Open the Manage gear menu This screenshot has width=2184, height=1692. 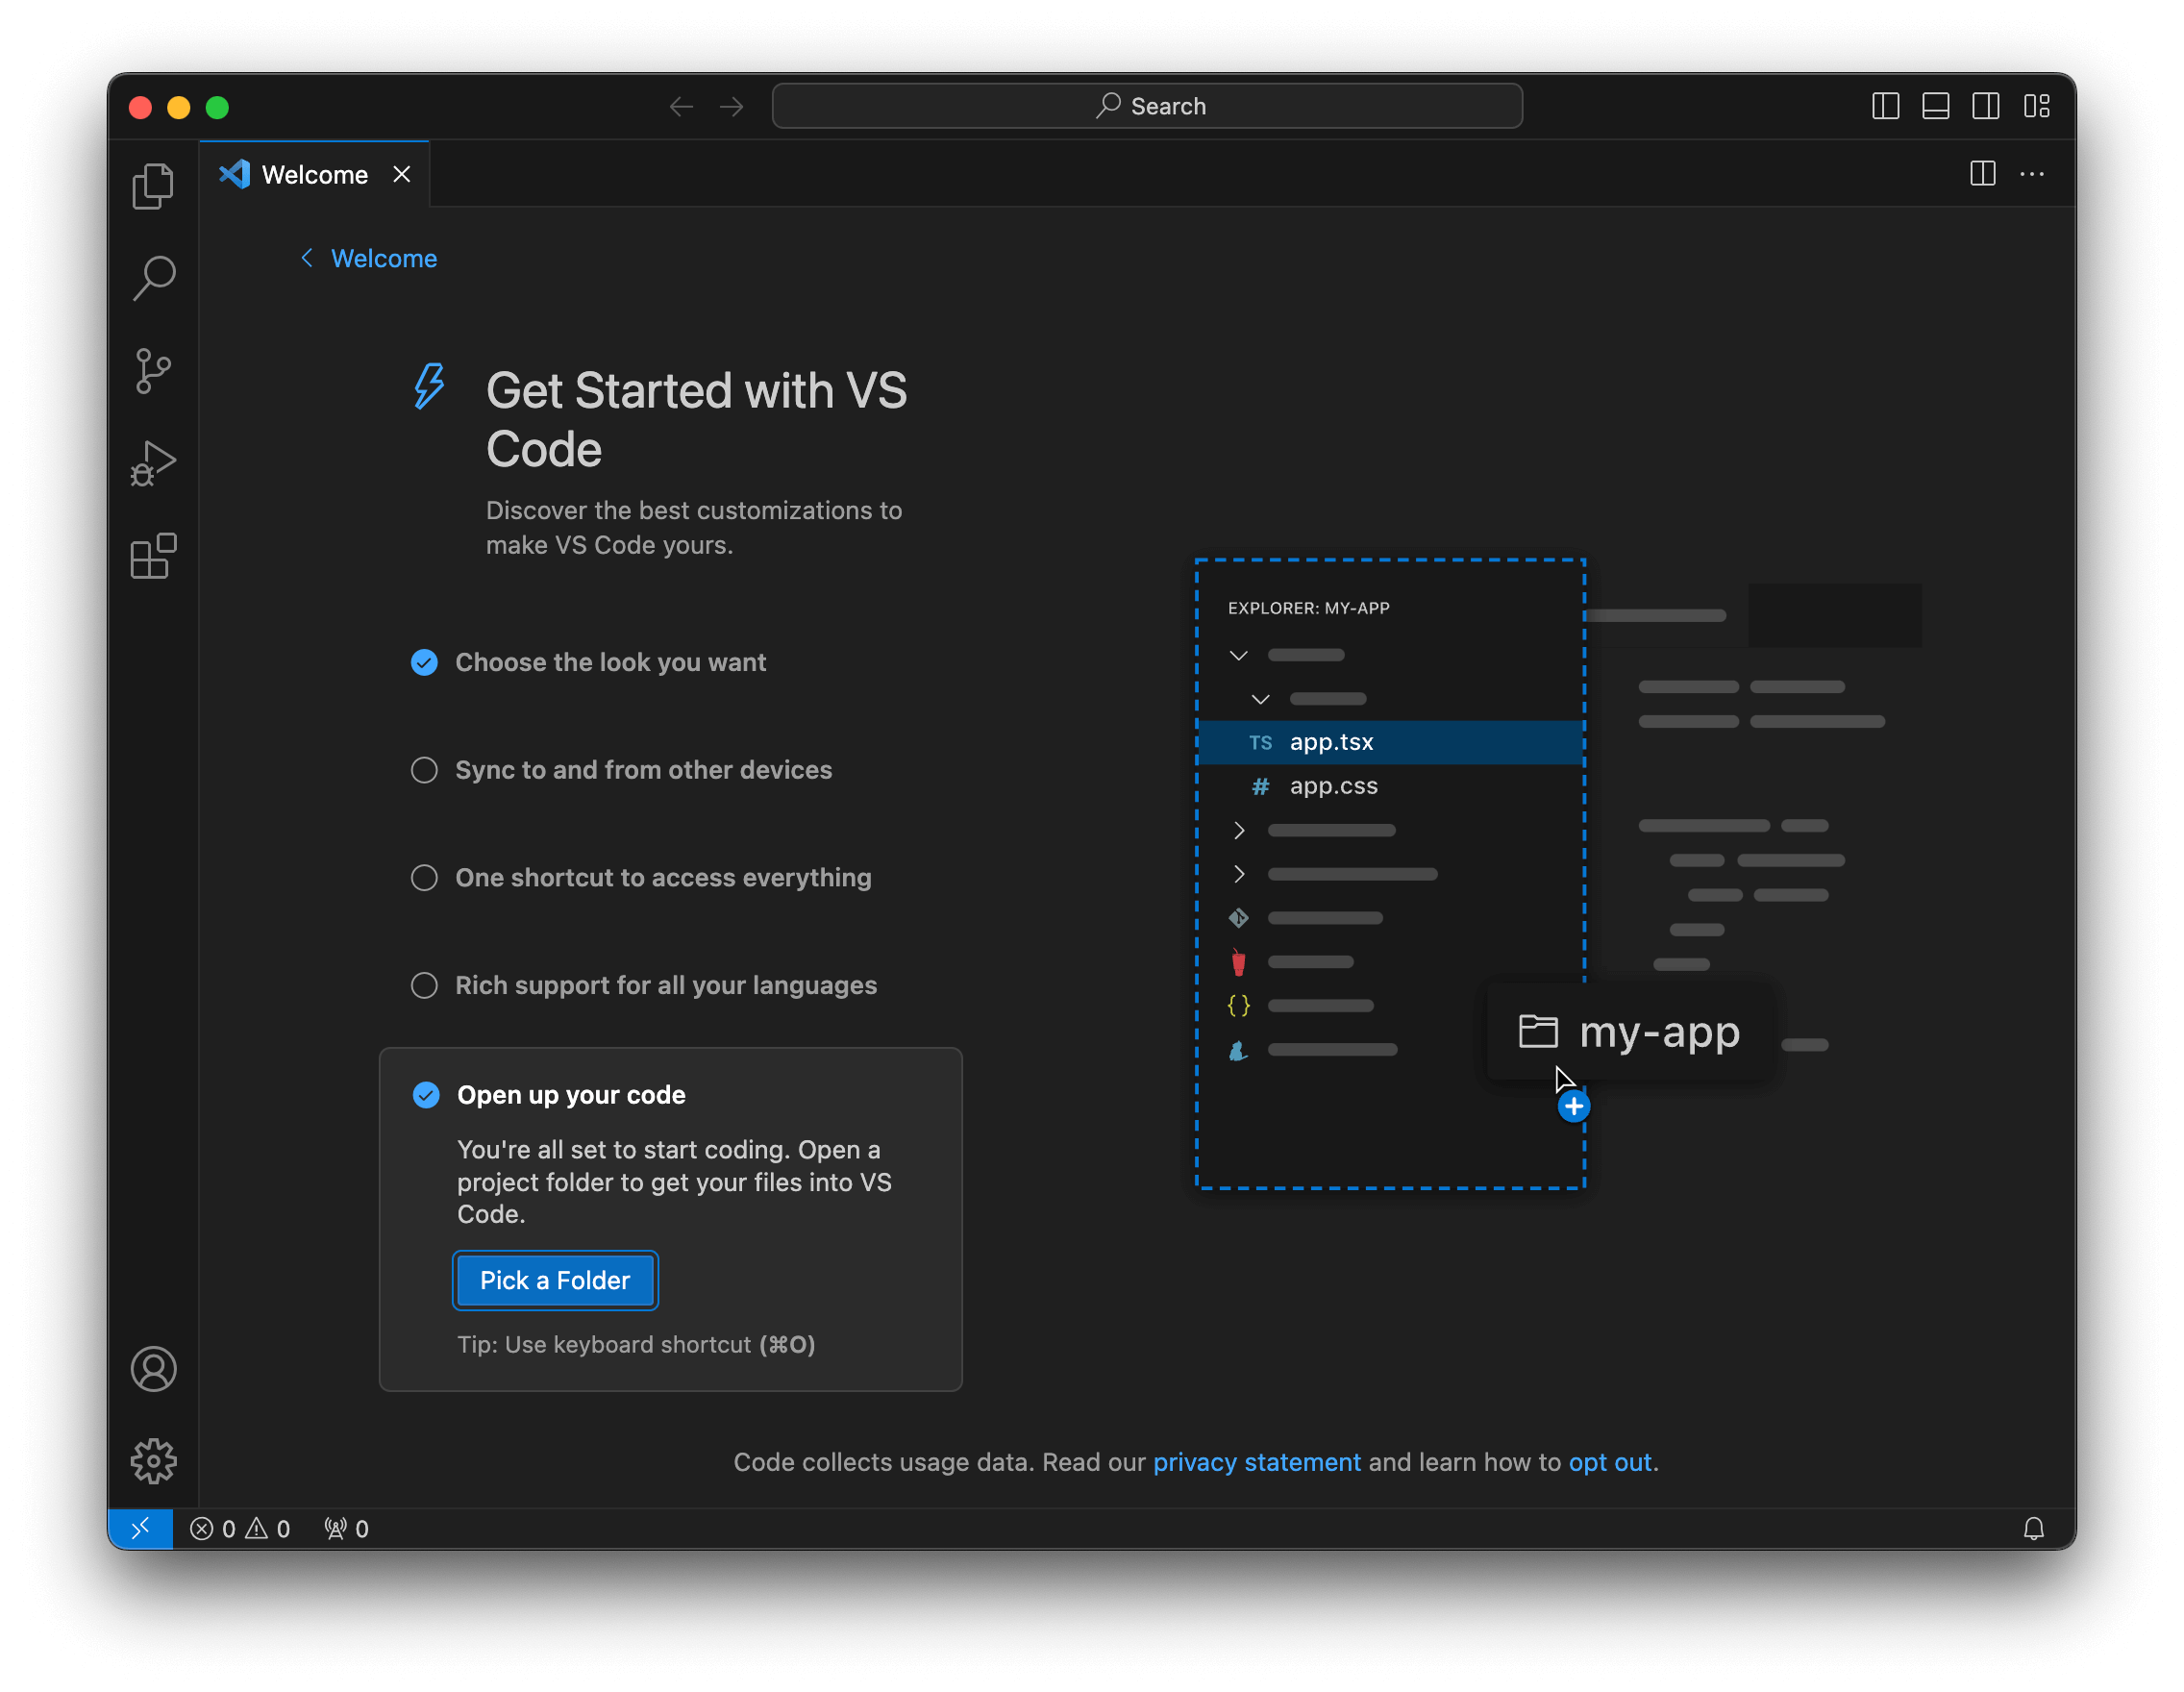tap(153, 1460)
